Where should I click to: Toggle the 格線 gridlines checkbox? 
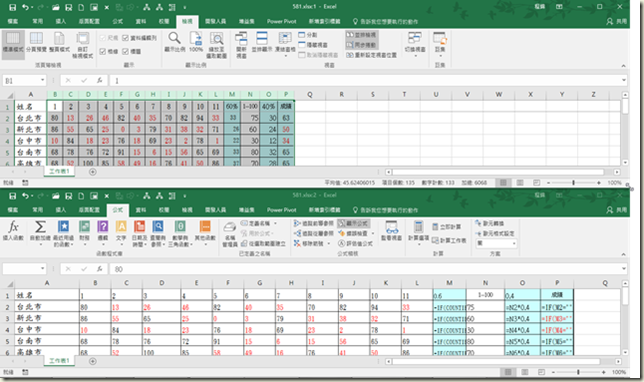(109, 51)
